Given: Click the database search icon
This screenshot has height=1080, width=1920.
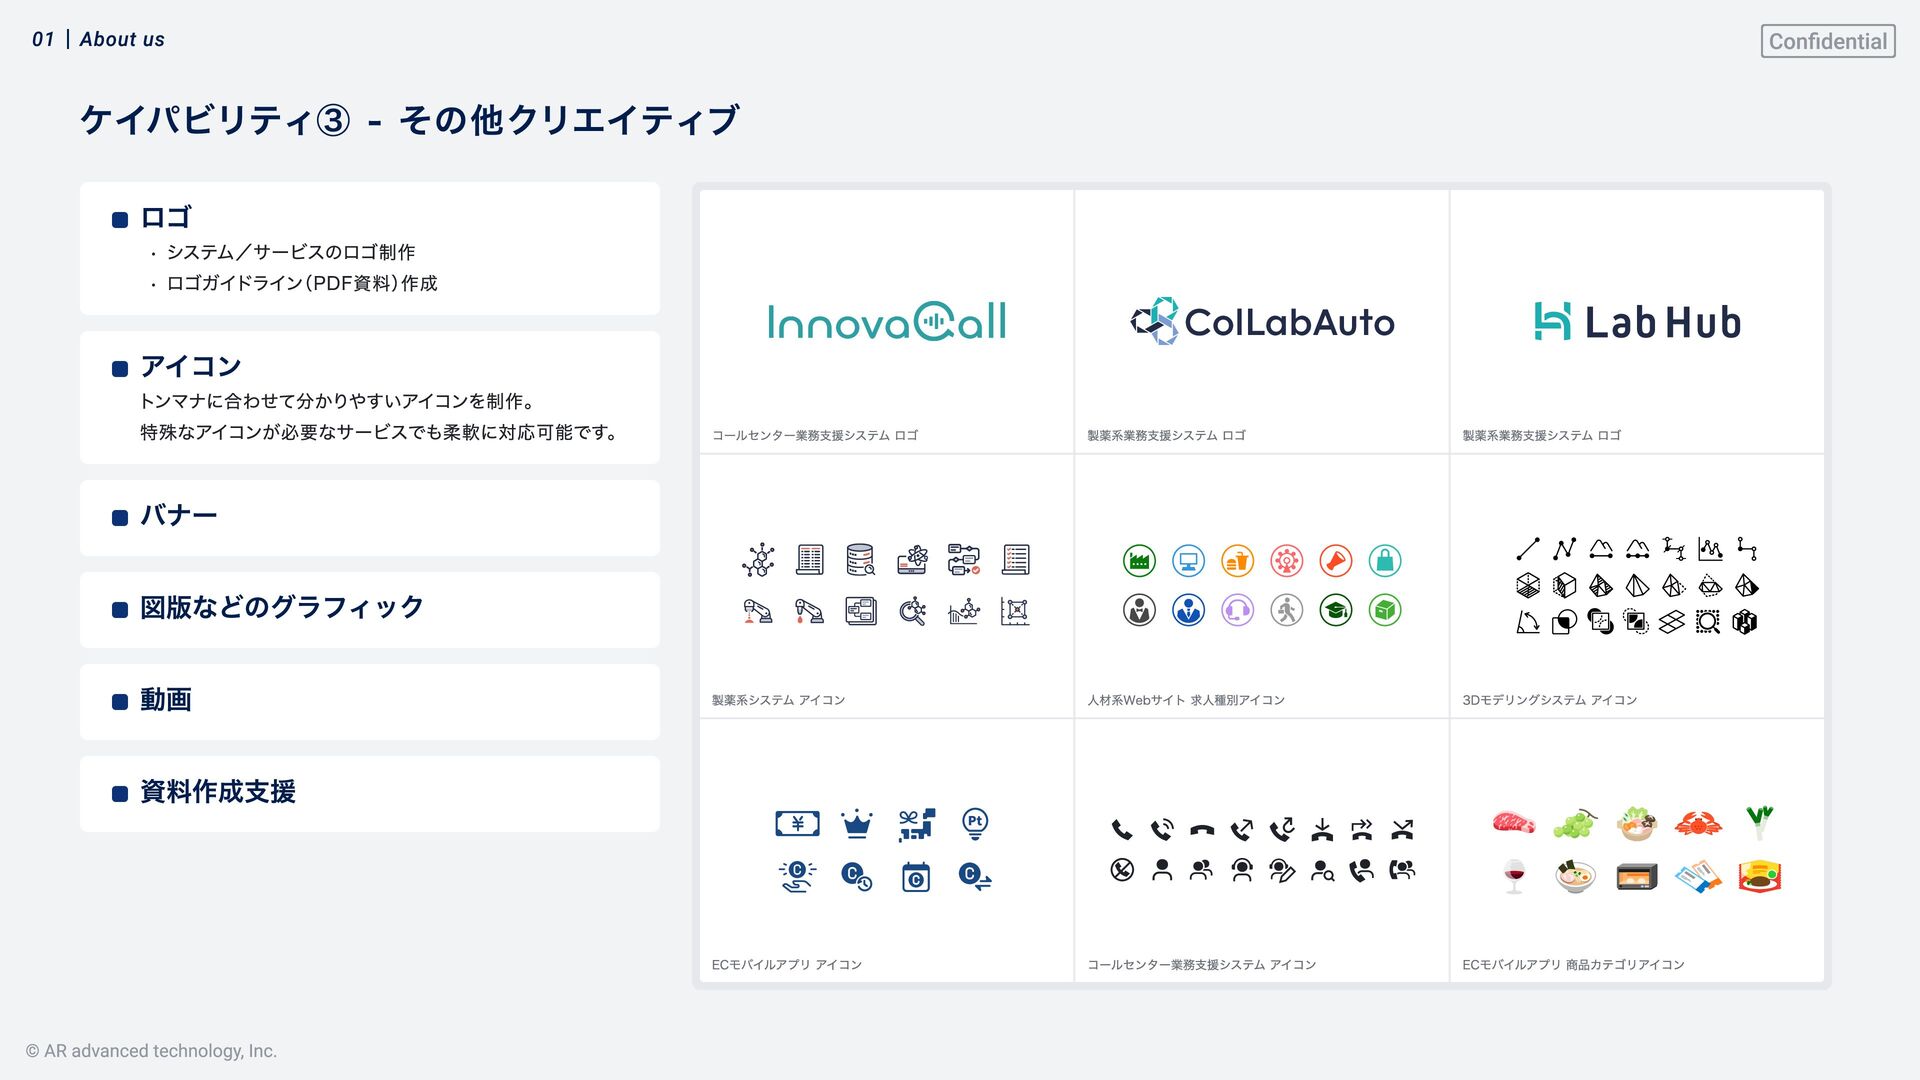Looking at the screenshot, I should [x=860, y=560].
